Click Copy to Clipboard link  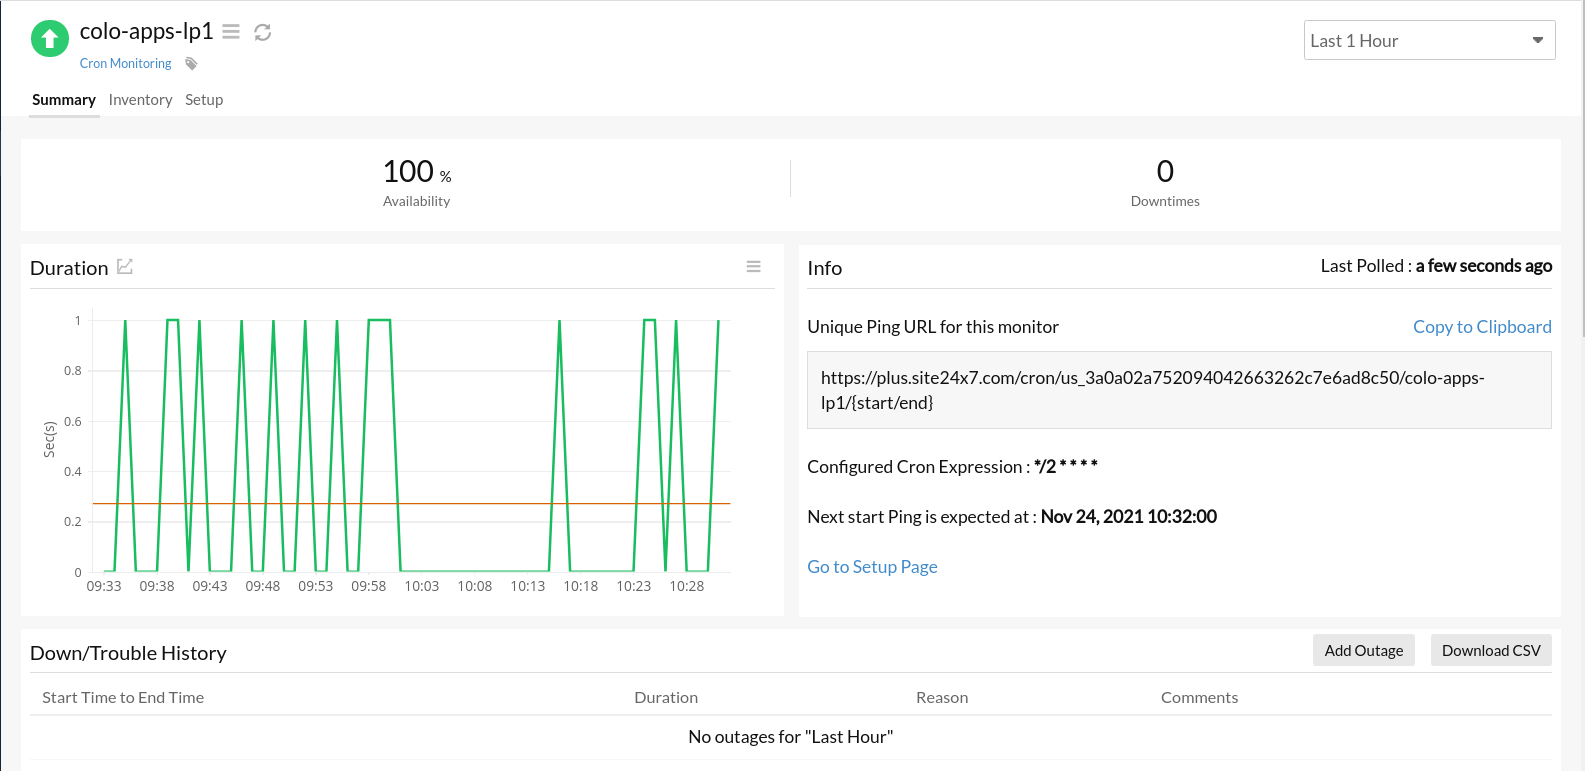1482,327
